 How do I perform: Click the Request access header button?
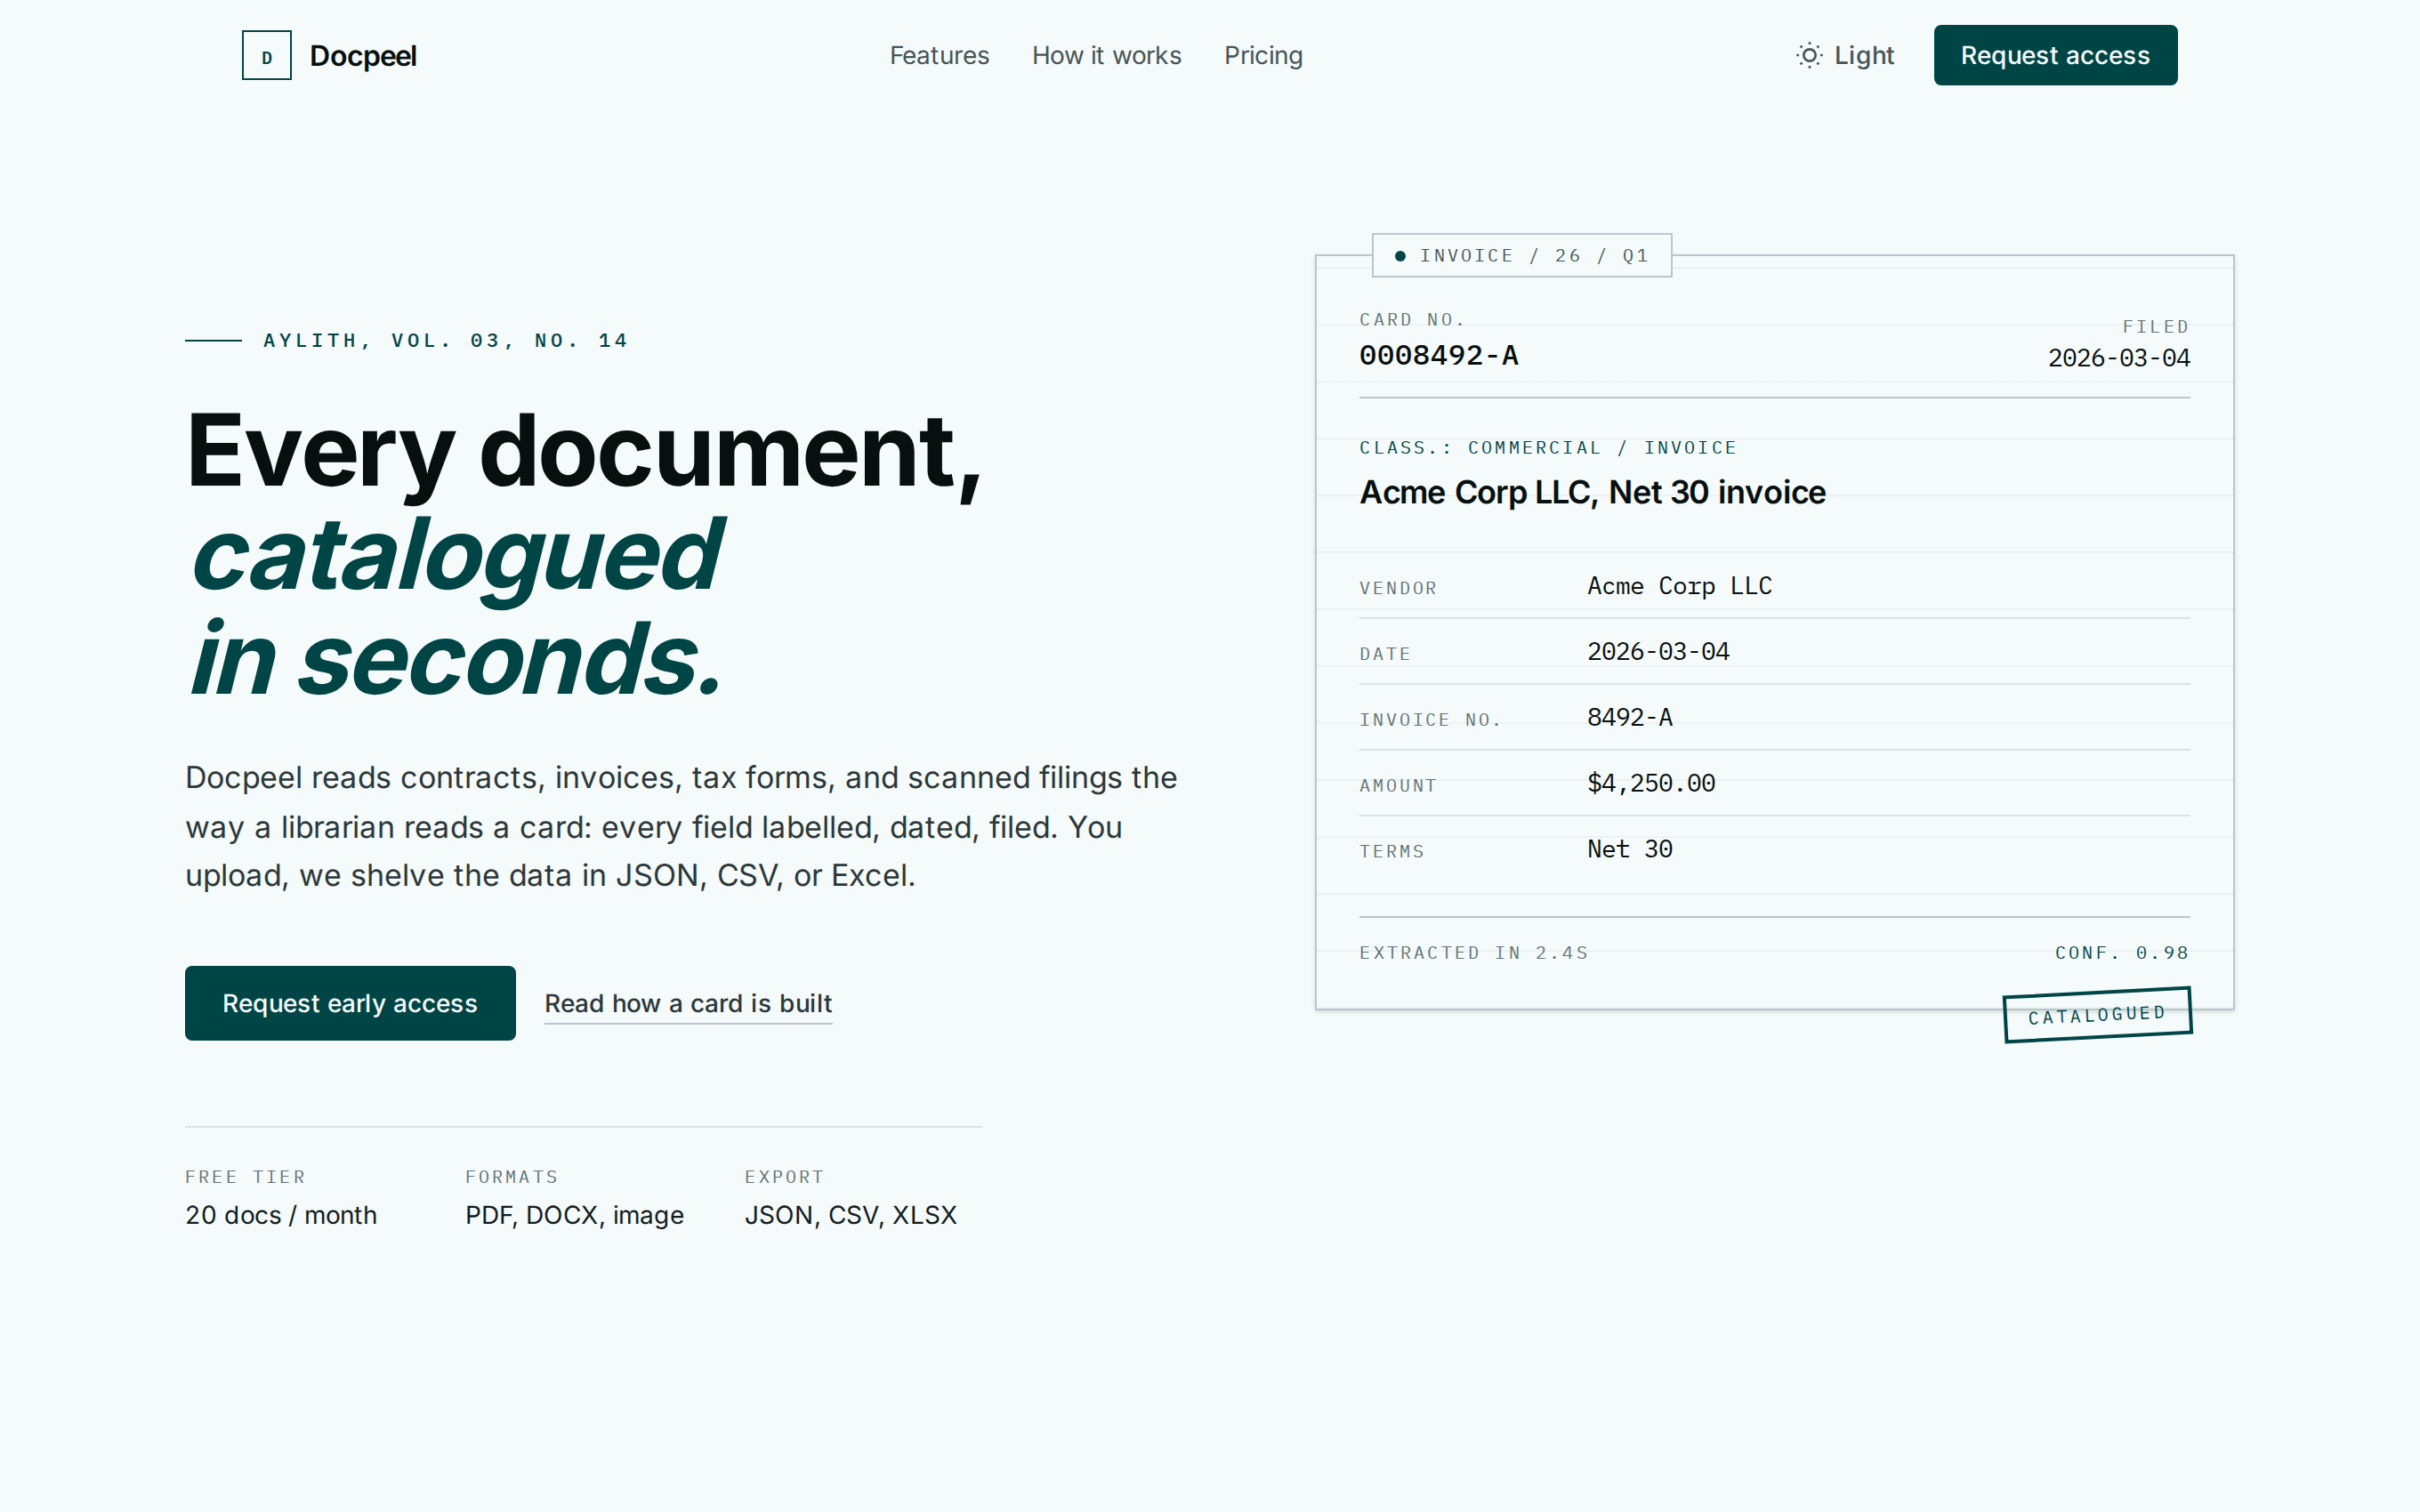(2055, 55)
